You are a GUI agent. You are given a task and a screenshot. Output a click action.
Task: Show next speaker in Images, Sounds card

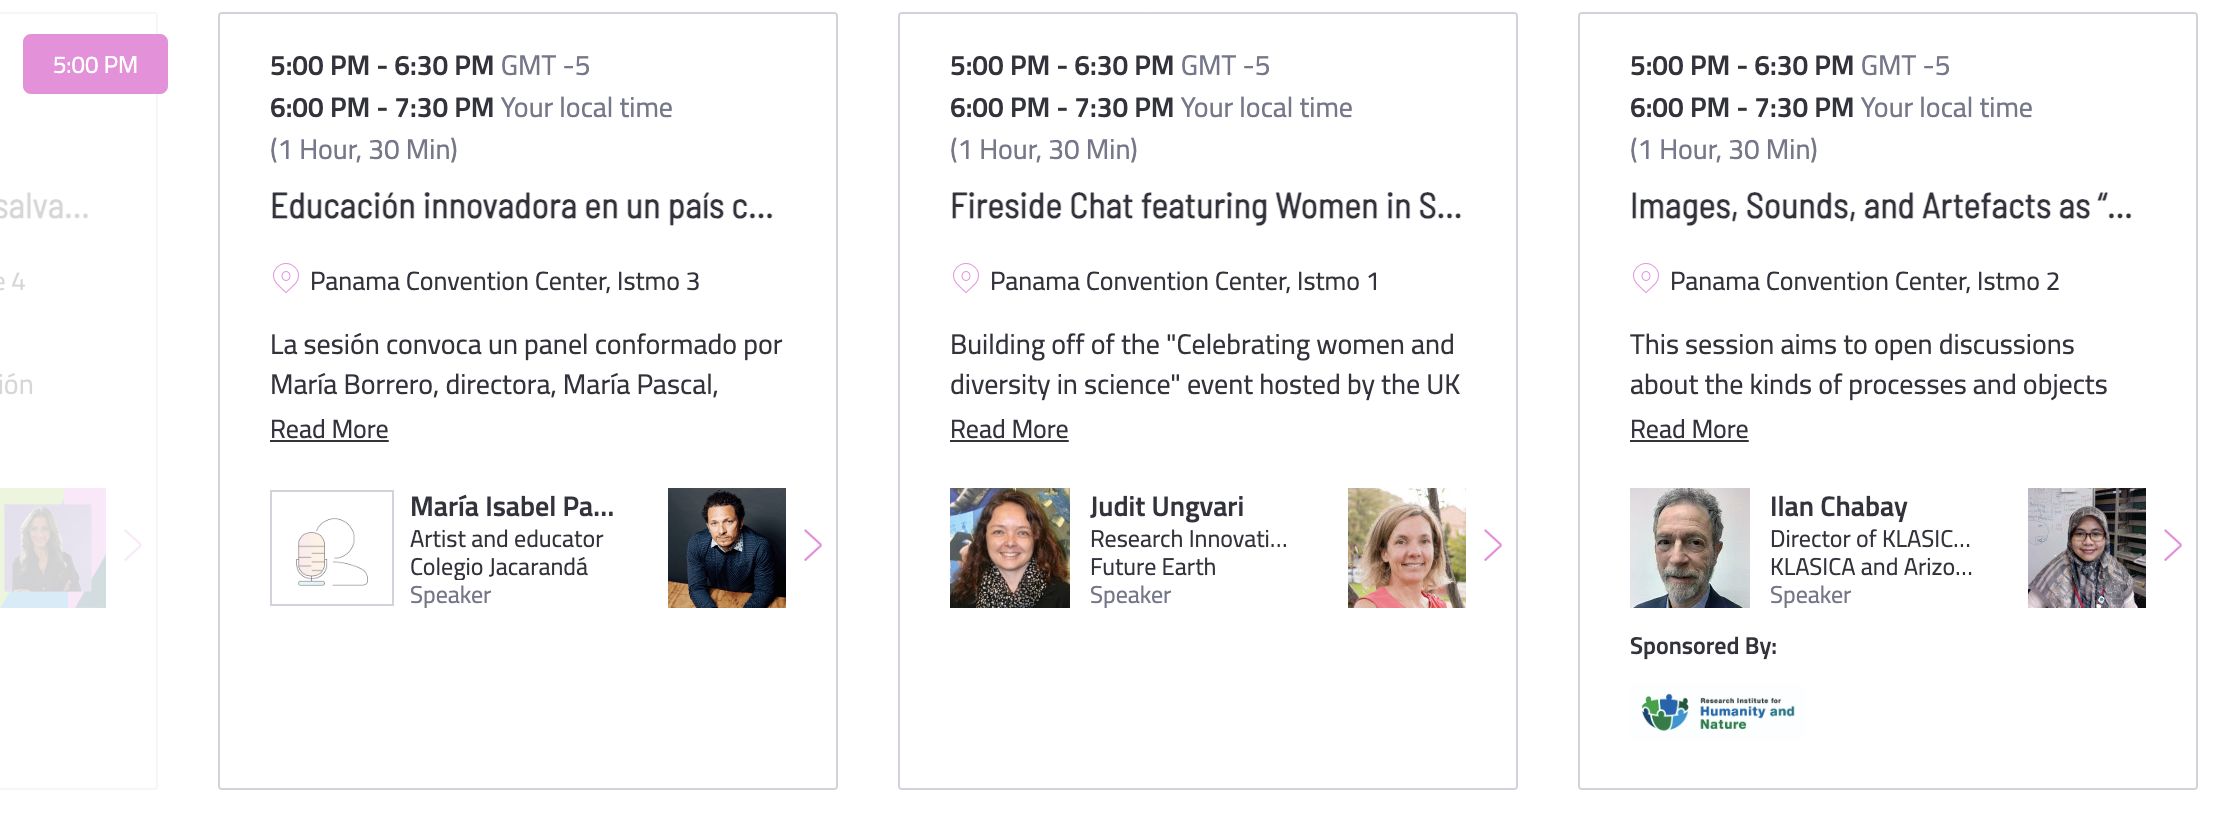[x=2173, y=545]
